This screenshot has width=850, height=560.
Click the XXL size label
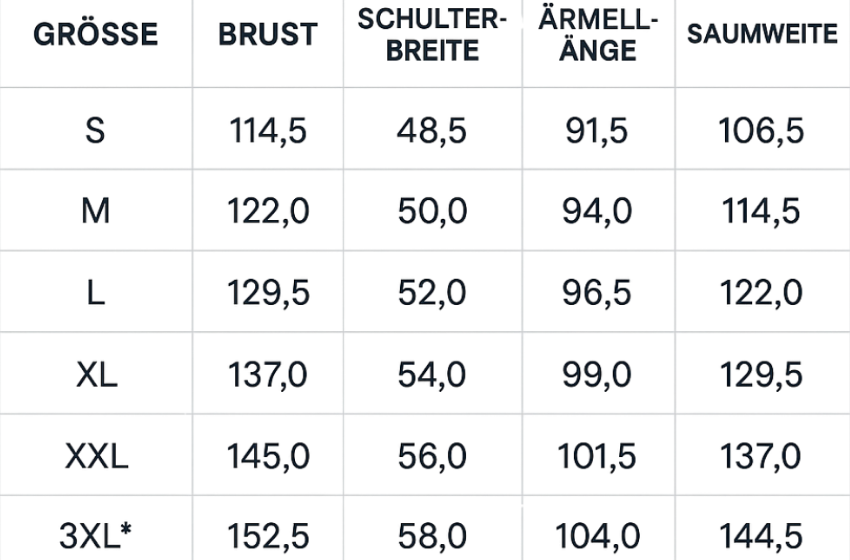[96, 456]
